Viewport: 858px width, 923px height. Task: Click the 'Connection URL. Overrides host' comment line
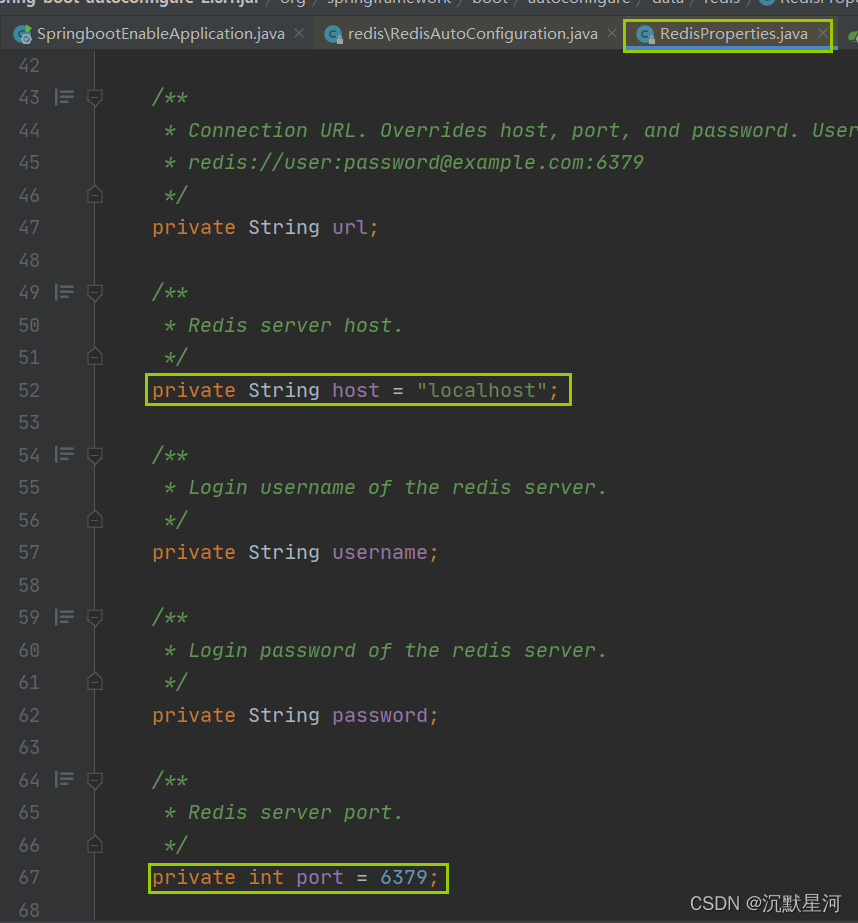pyautogui.click(x=510, y=130)
